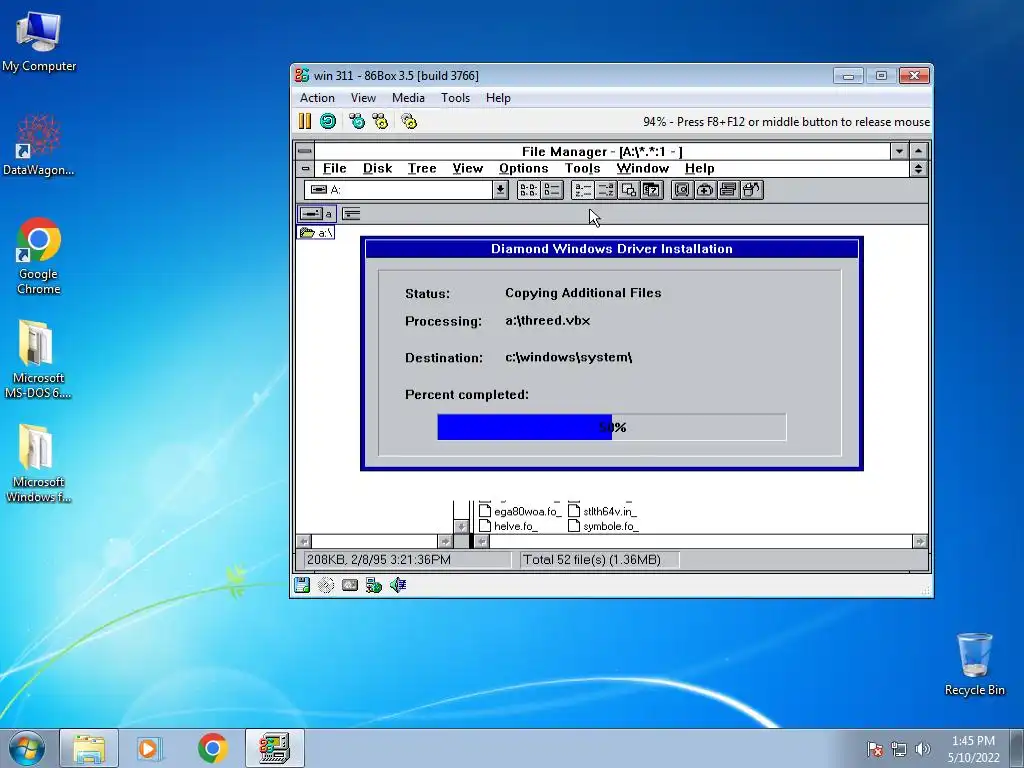Click the Windows Start button
The height and width of the screenshot is (768, 1024).
pyautogui.click(x=27, y=748)
